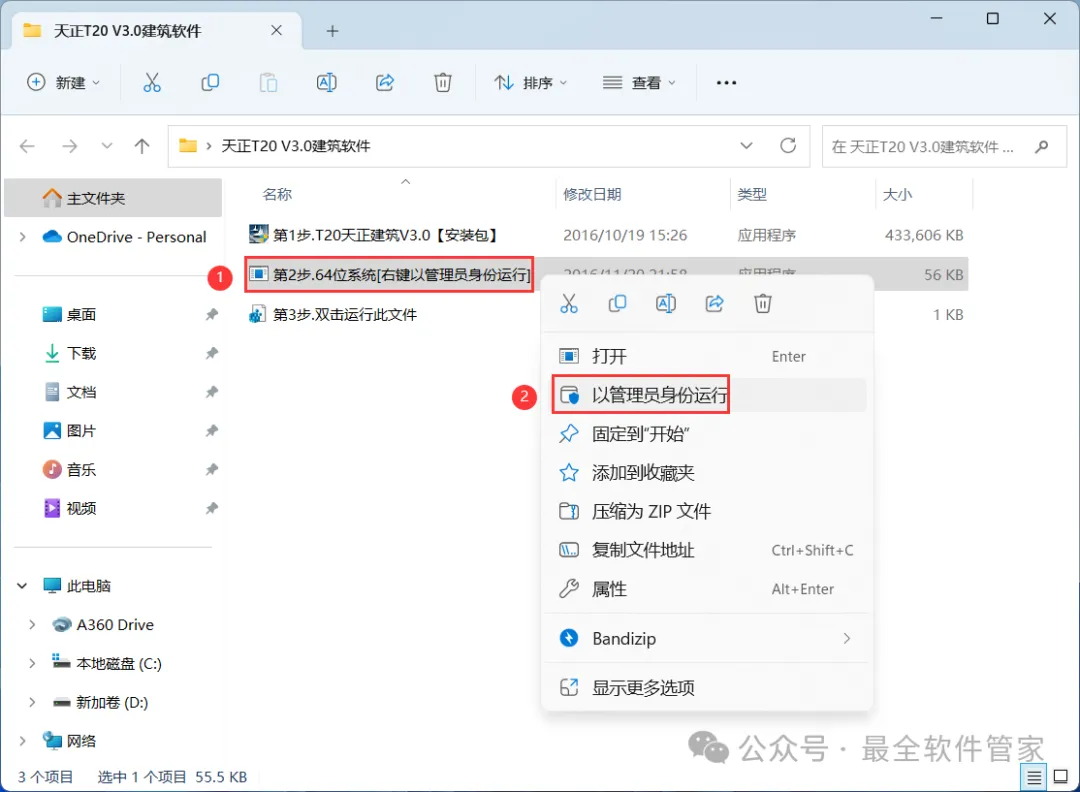Click the Rename icon in the toolbar
This screenshot has height=792, width=1080.
[x=326, y=83]
